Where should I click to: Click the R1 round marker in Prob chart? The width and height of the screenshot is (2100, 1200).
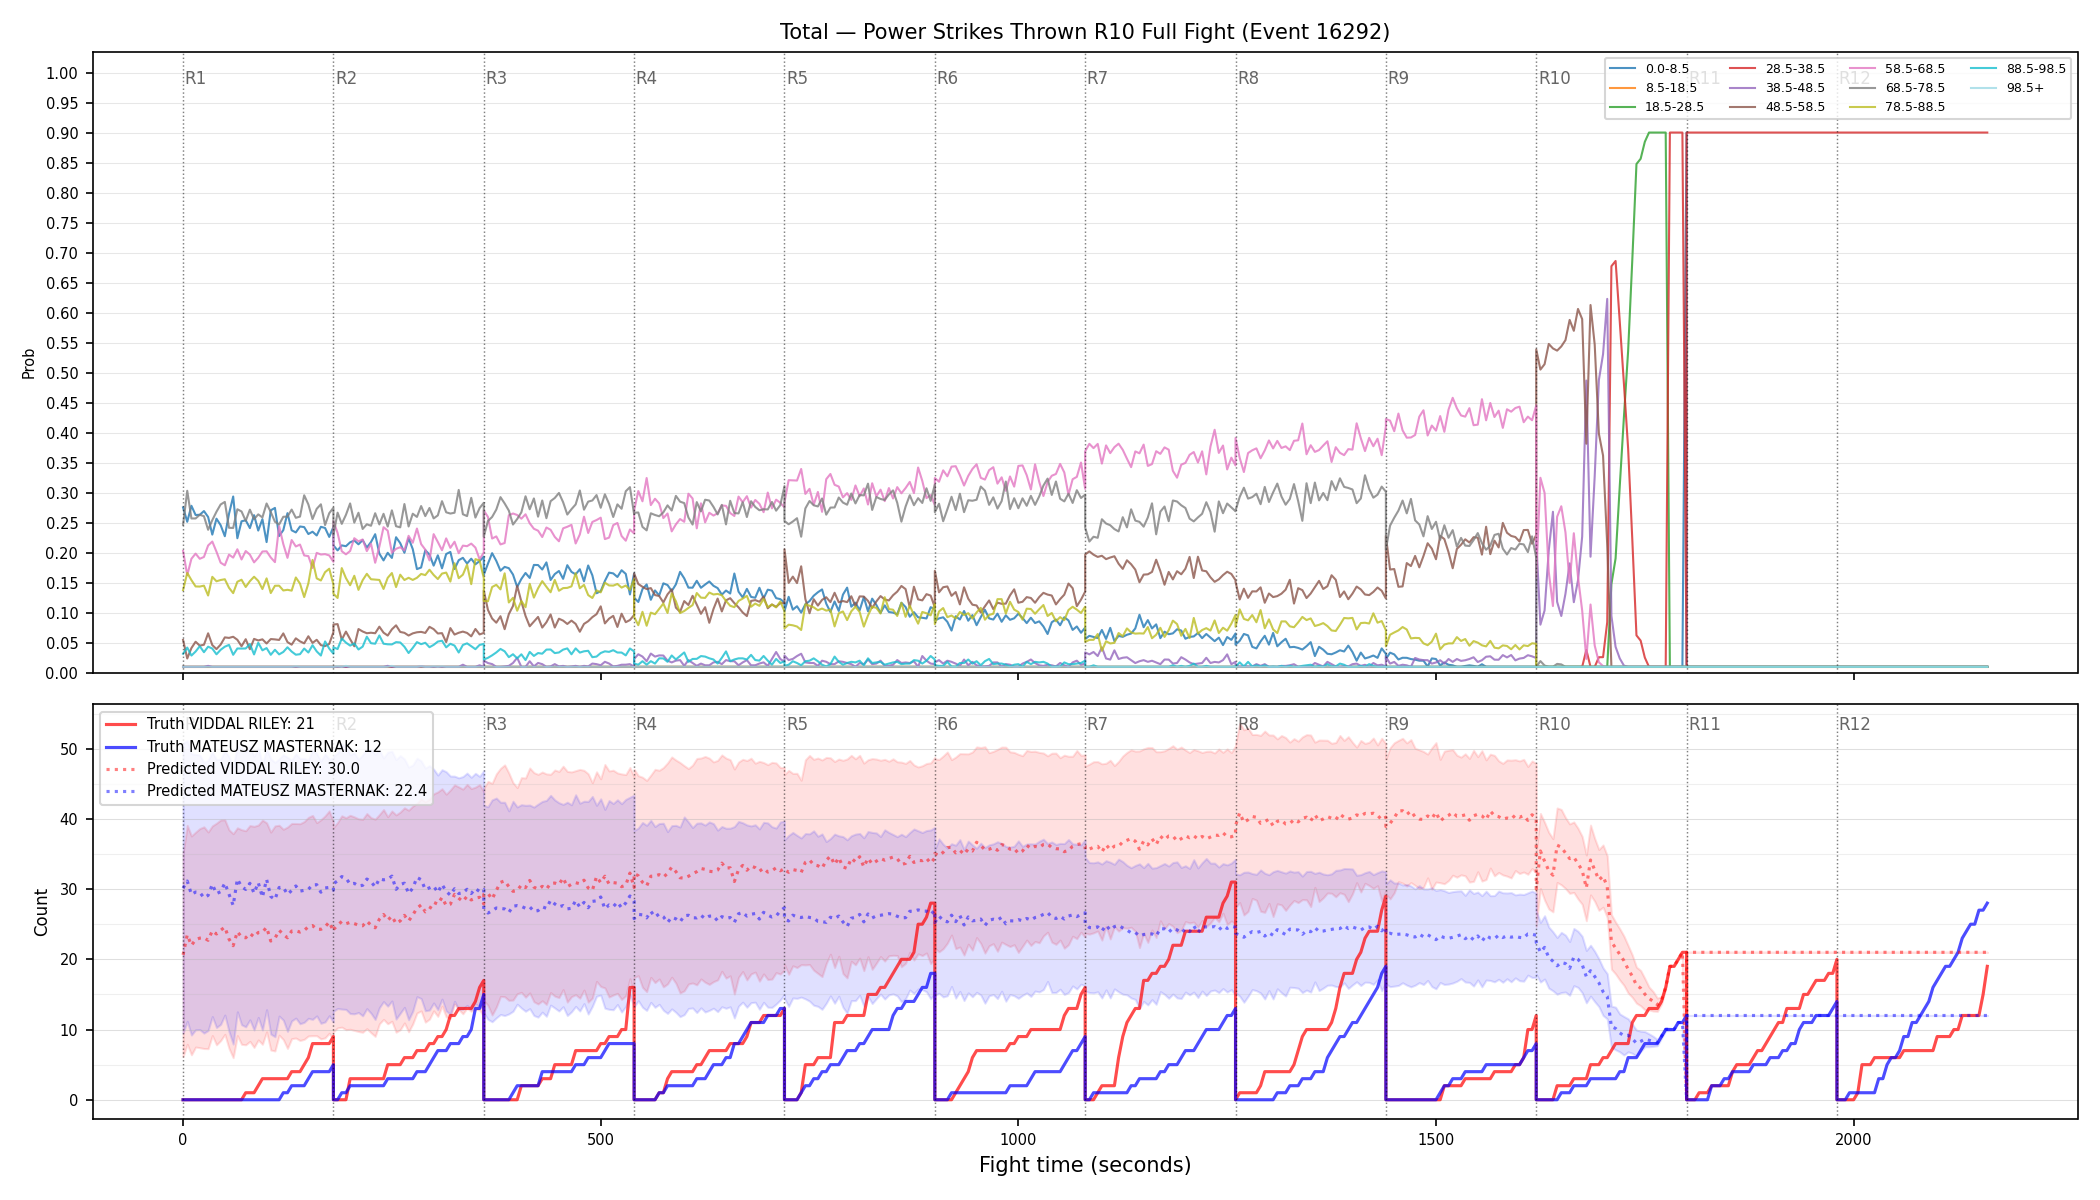pos(195,78)
